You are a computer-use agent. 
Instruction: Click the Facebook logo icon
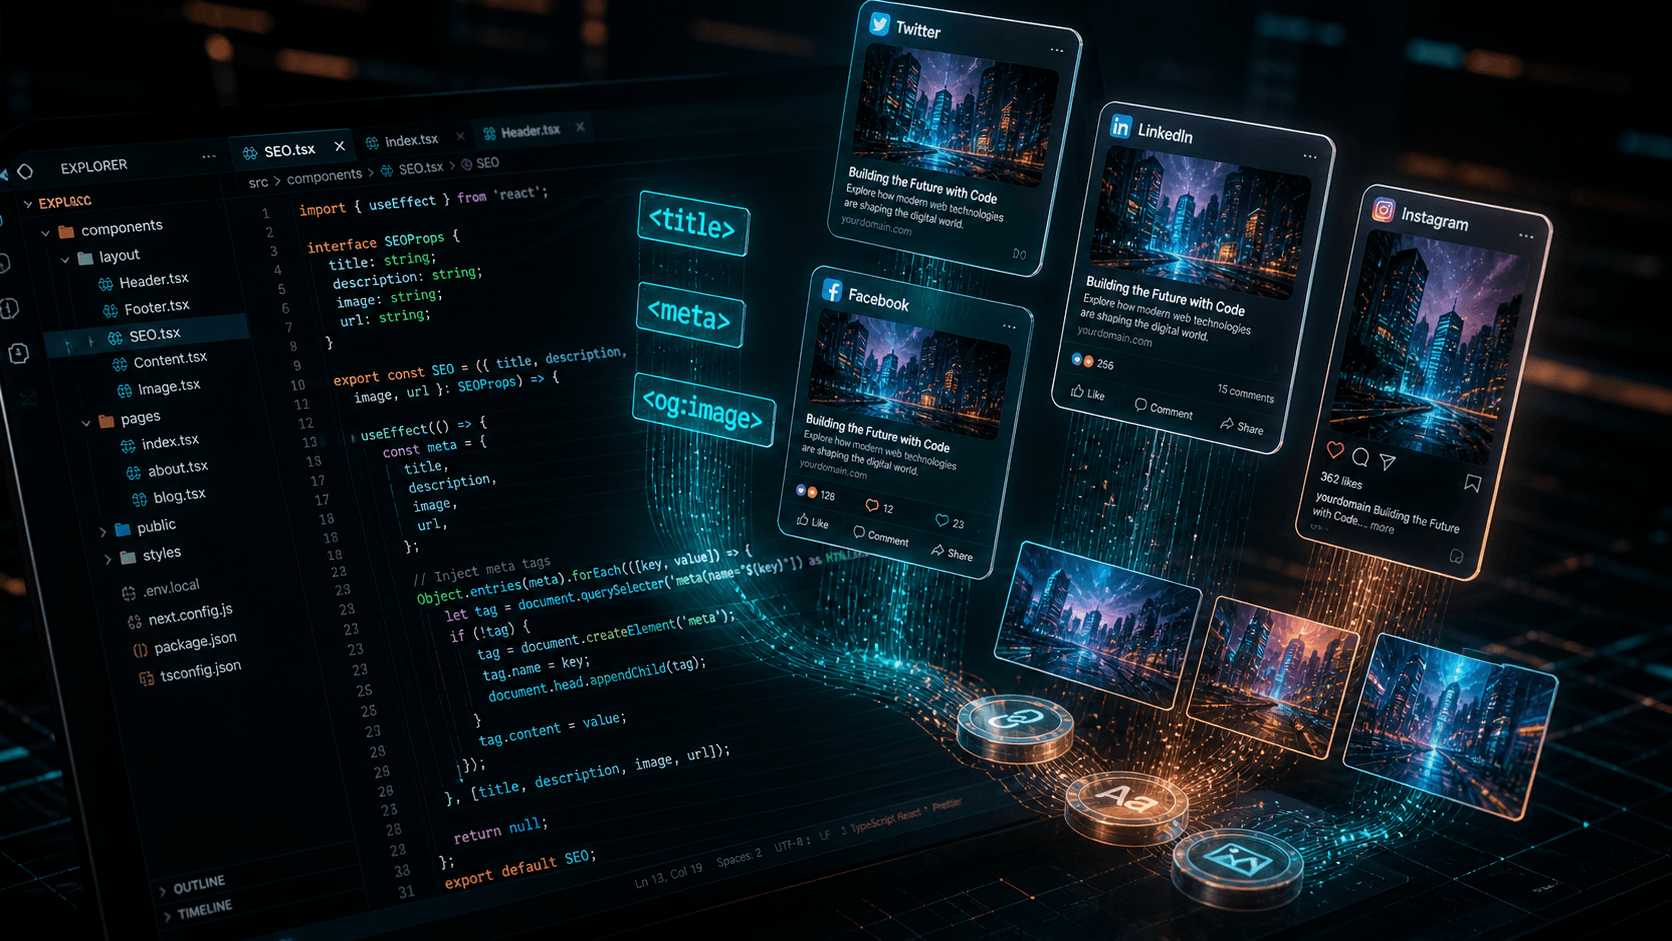[832, 290]
